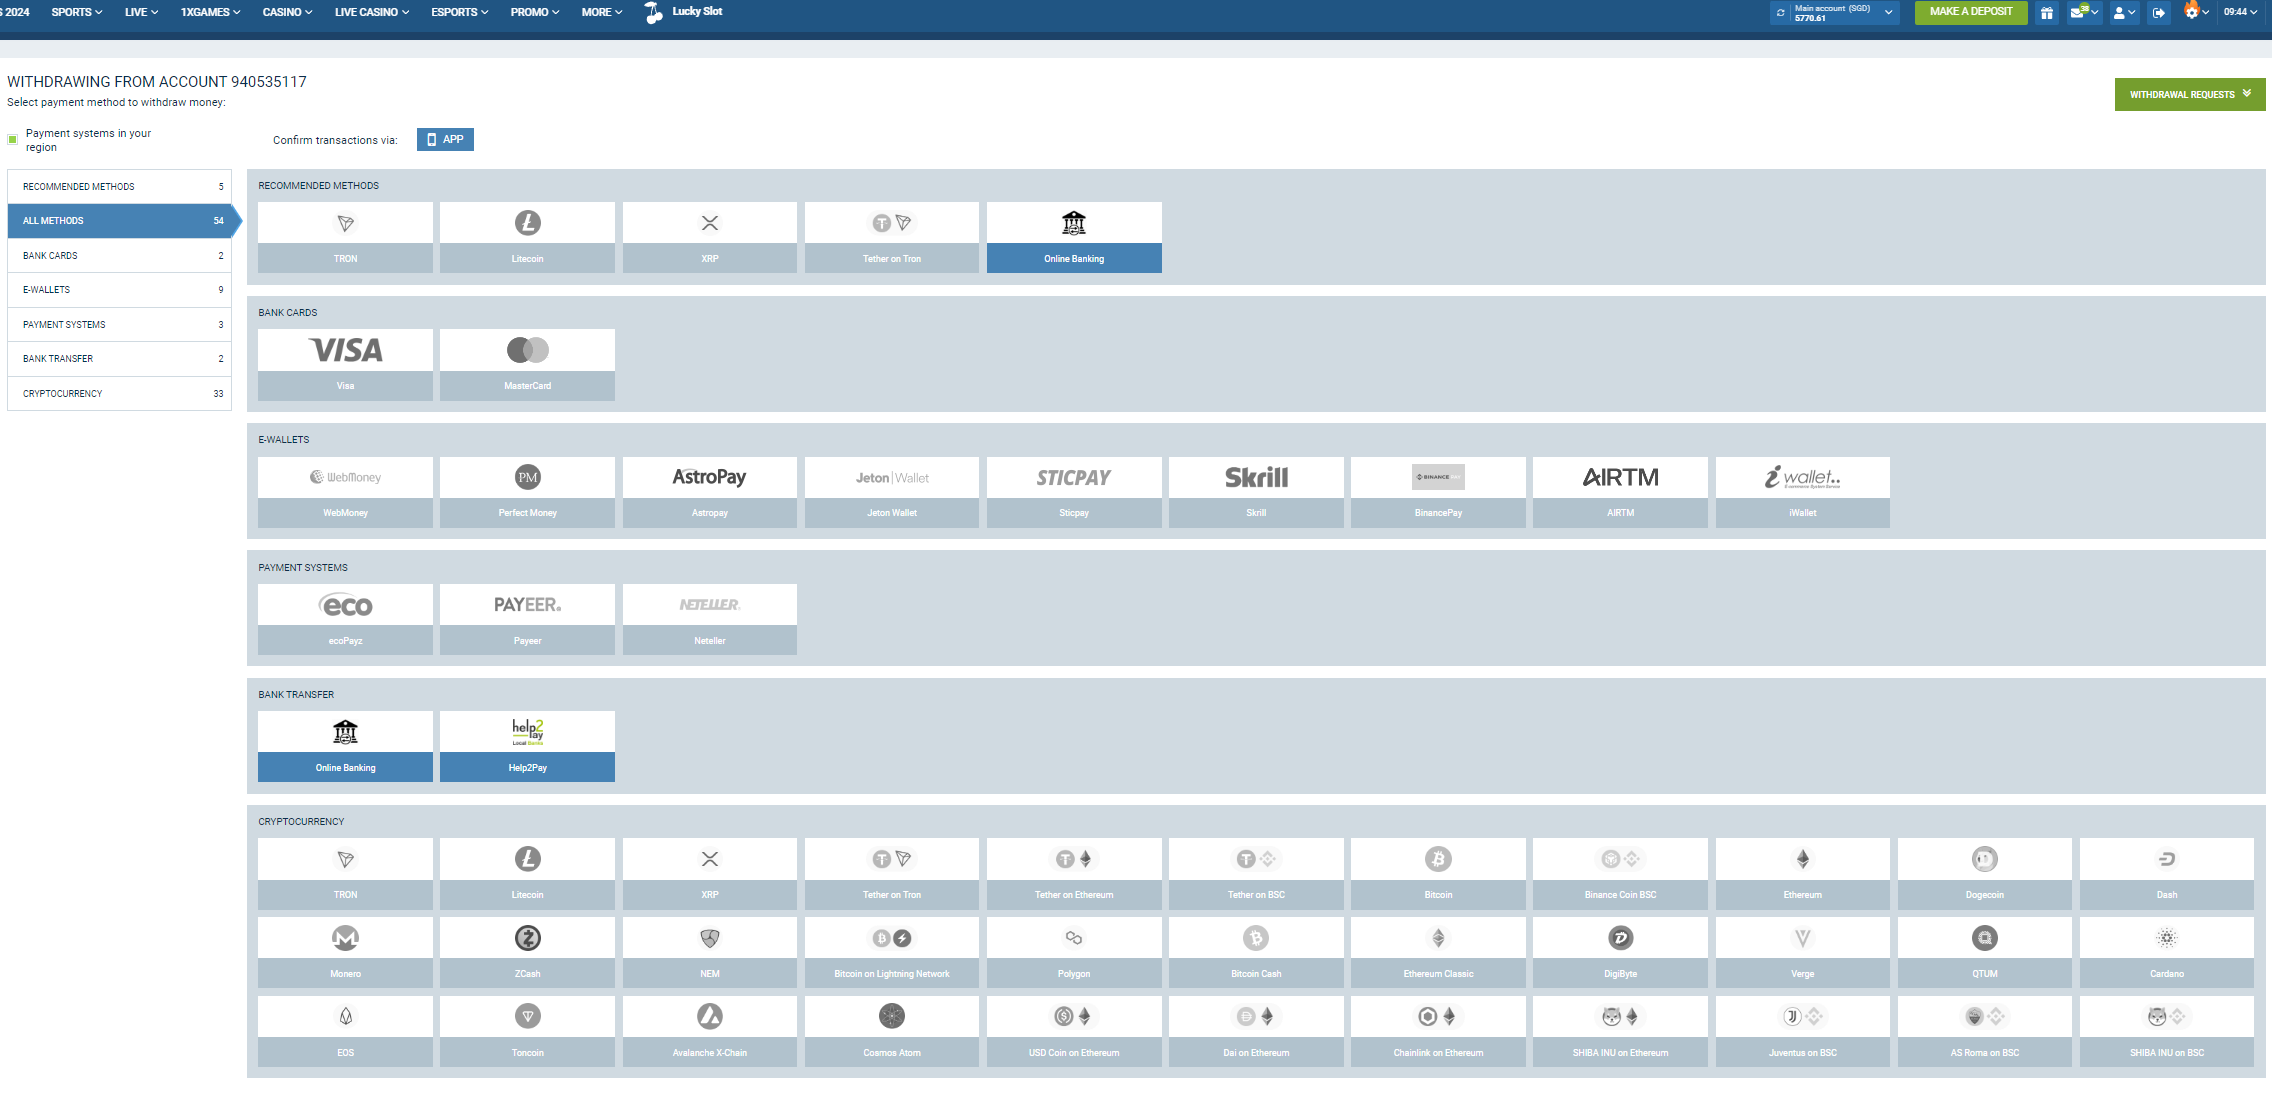Expand the user profile dropdown
The image size is (2272, 1102).
click(2124, 13)
